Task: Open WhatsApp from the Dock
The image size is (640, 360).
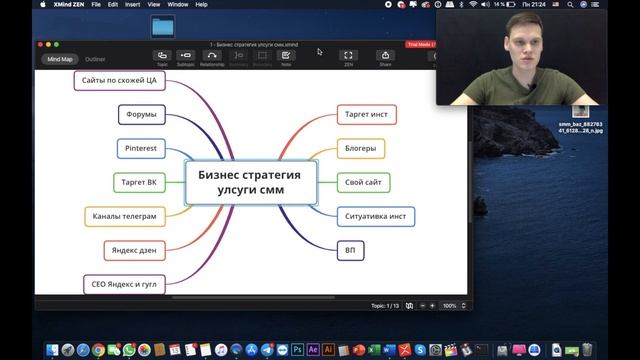Action: tap(129, 350)
